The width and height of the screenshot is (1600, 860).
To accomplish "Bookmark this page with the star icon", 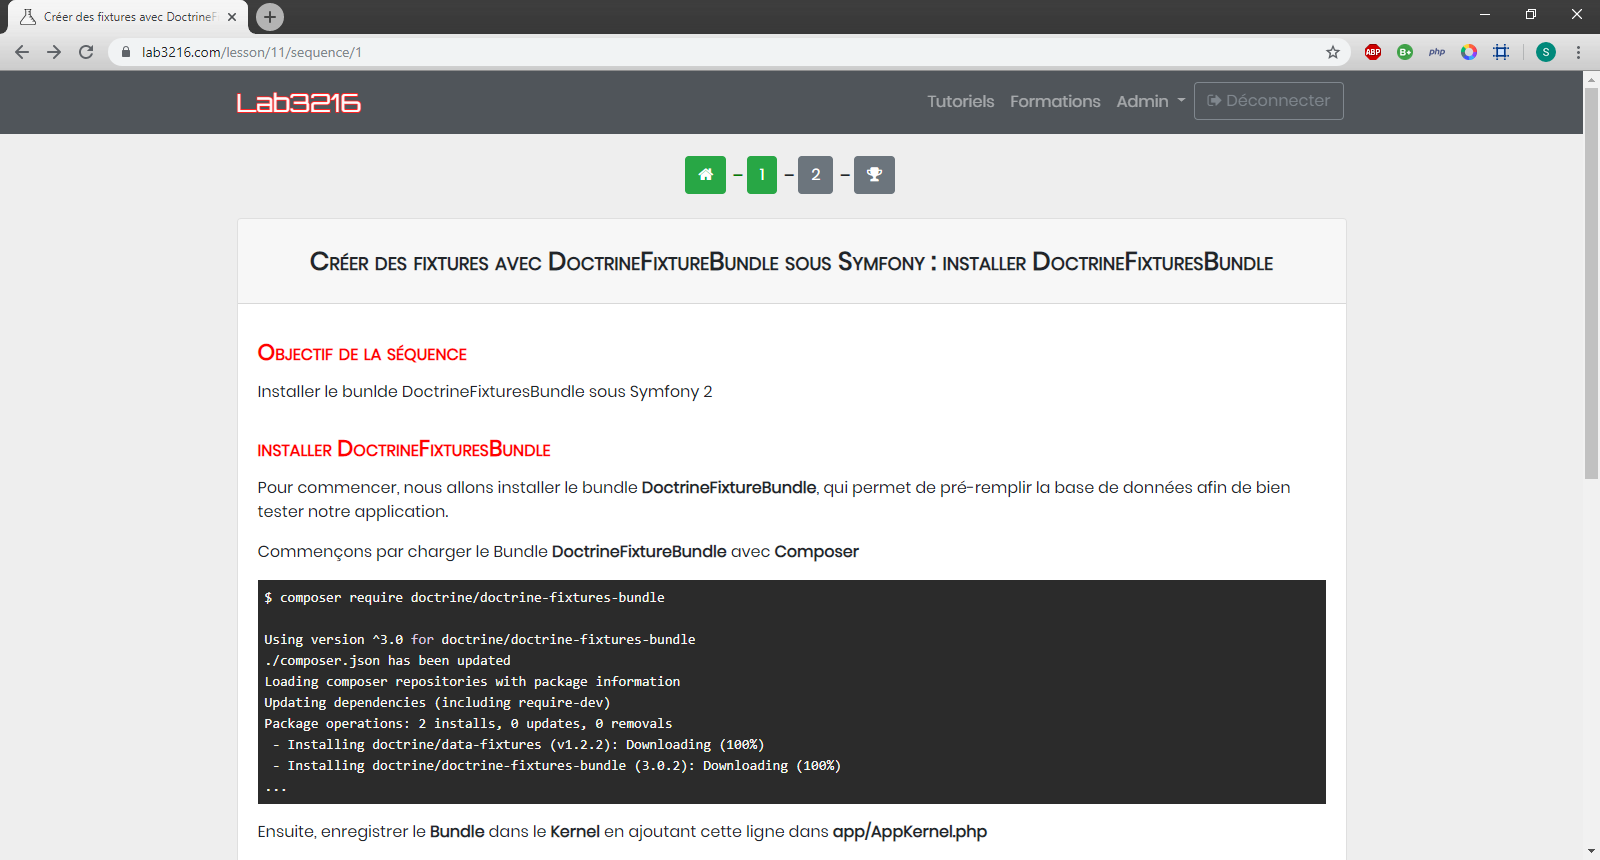I will (x=1332, y=52).
